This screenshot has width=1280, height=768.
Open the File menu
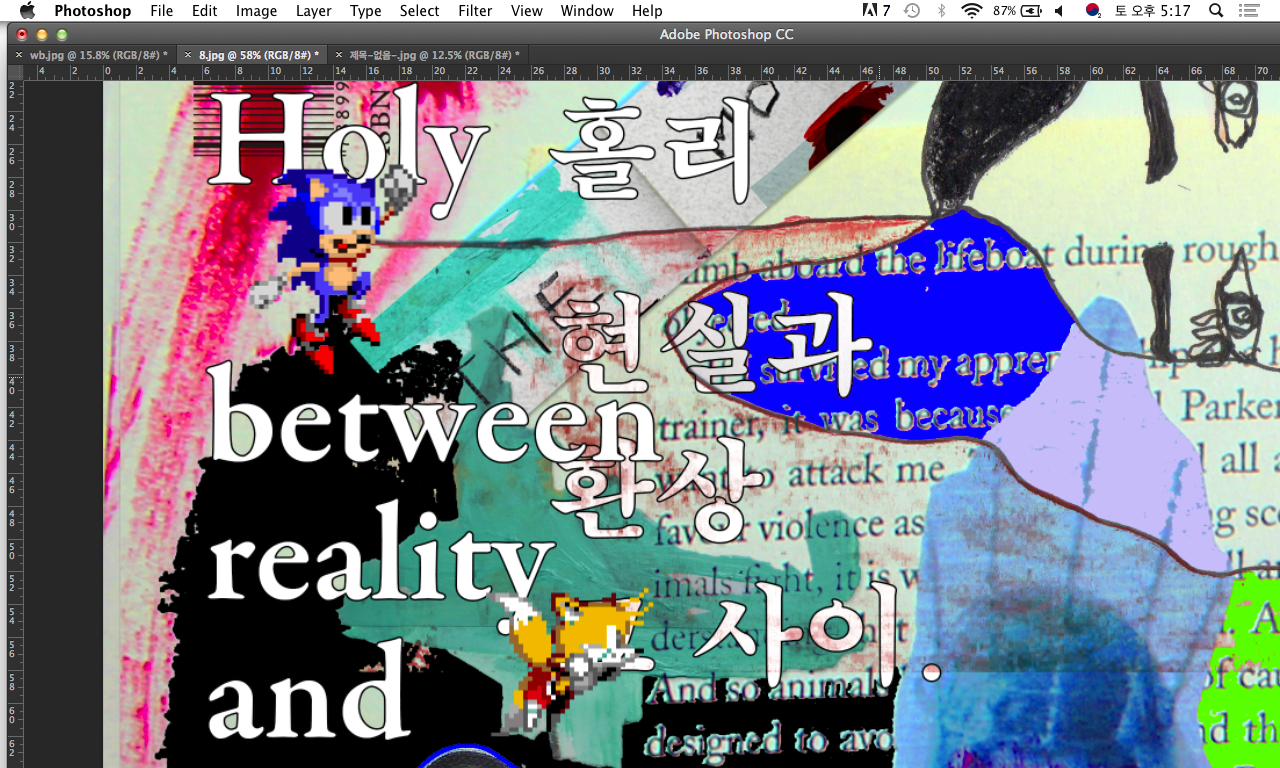coord(161,11)
